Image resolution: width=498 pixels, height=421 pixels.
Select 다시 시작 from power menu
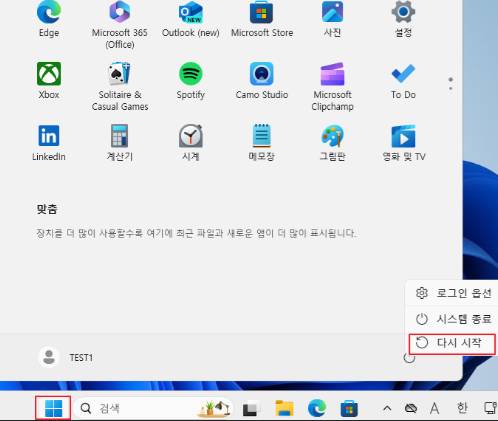click(452, 343)
